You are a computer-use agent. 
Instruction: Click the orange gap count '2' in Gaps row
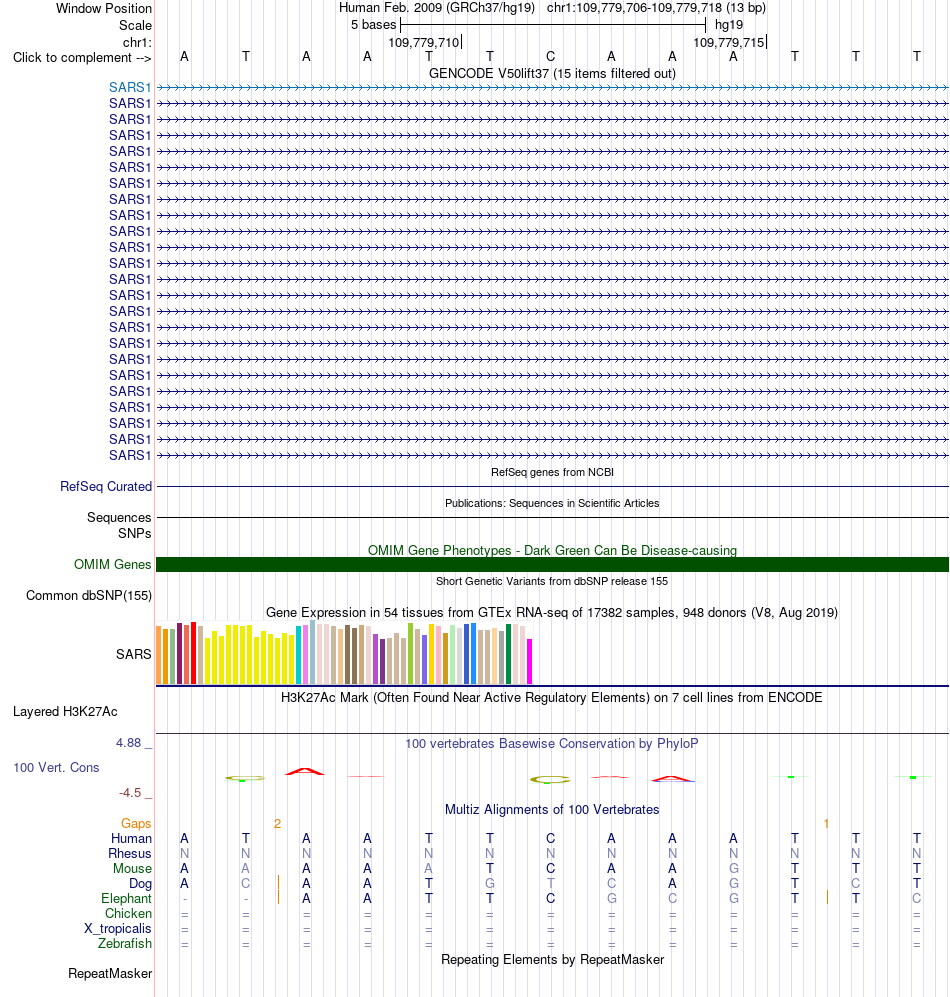[x=277, y=824]
